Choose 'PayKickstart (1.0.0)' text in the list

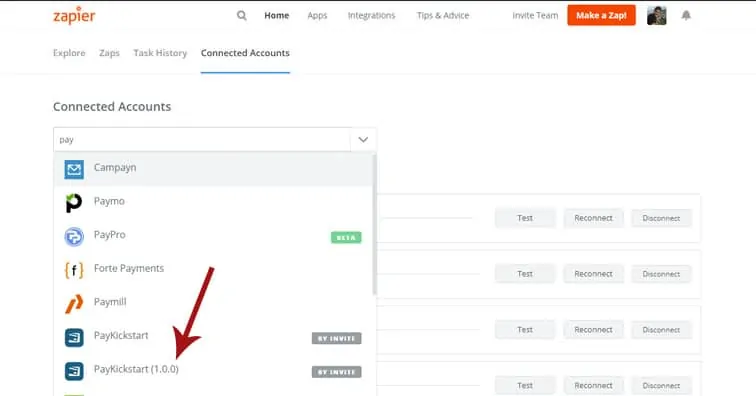(136, 369)
